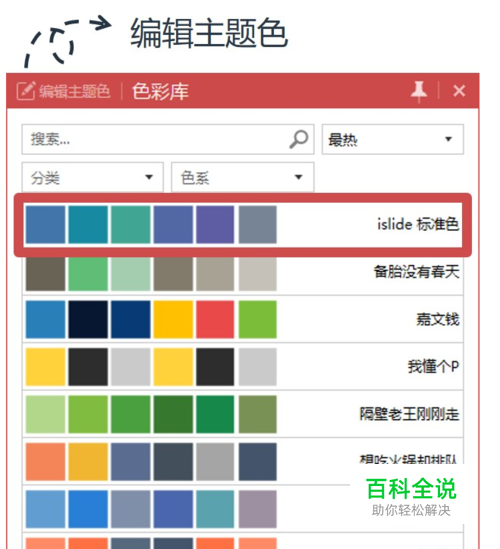The height and width of the screenshot is (549, 500).
Task: Pin the color library panel
Action: pos(419,92)
